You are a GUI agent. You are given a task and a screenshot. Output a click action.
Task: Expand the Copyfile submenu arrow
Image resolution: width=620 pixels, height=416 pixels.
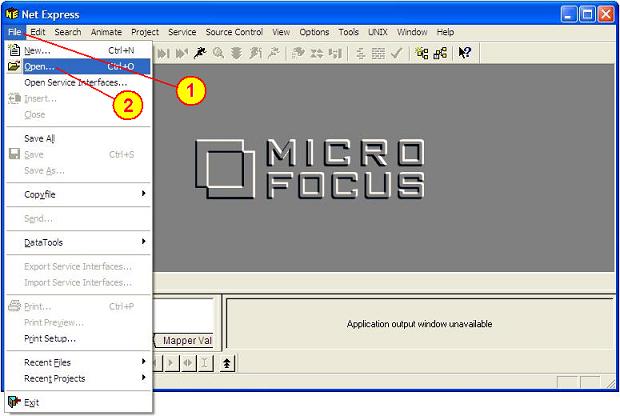[144, 193]
